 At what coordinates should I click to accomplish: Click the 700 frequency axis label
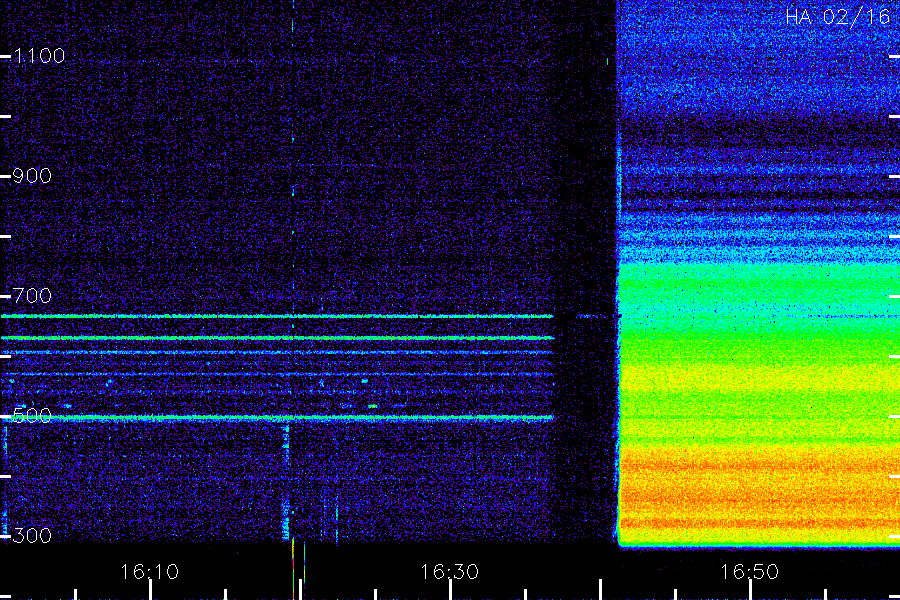pos(32,296)
